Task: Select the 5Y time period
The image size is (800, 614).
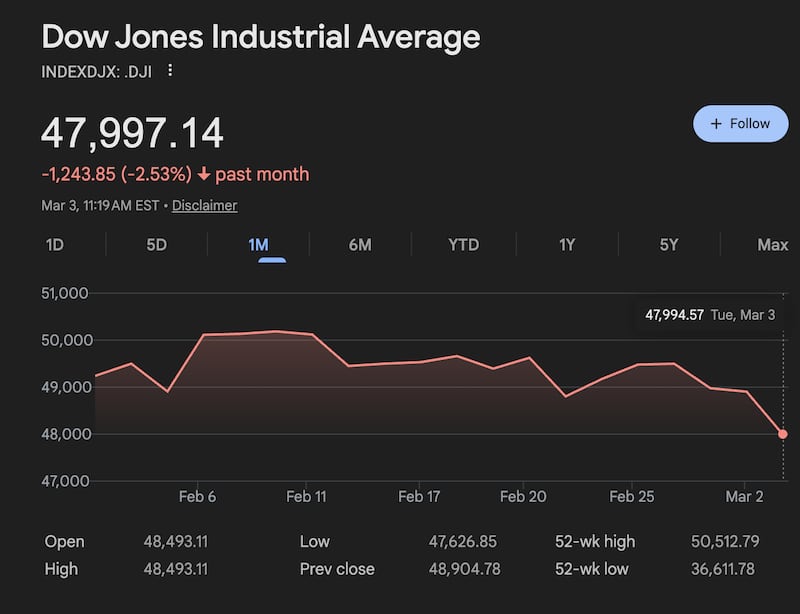Action: [x=667, y=244]
